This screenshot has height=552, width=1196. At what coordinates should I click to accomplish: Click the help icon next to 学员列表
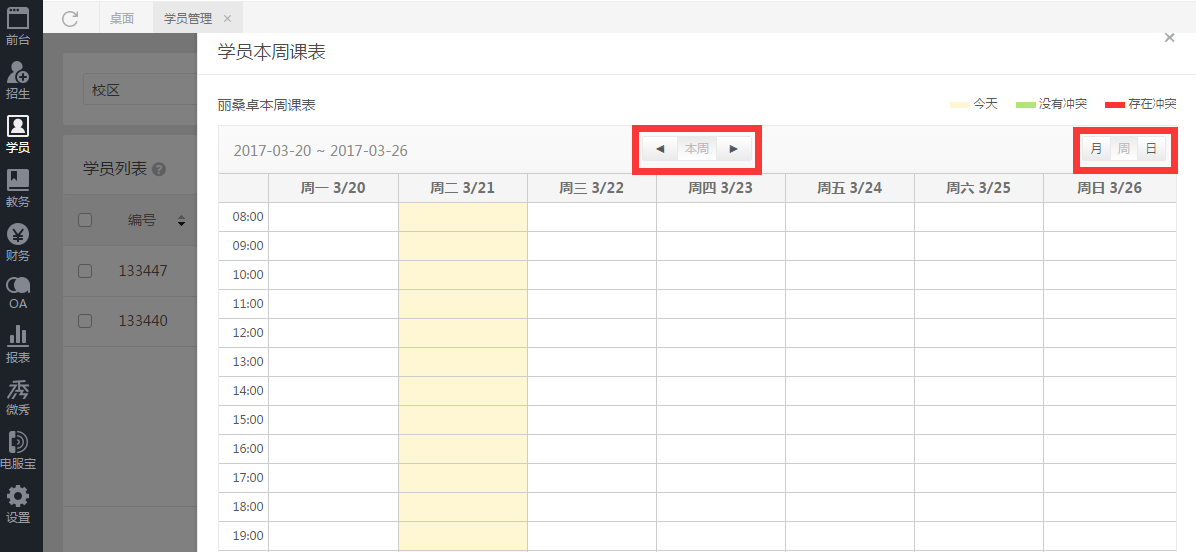pos(159,169)
